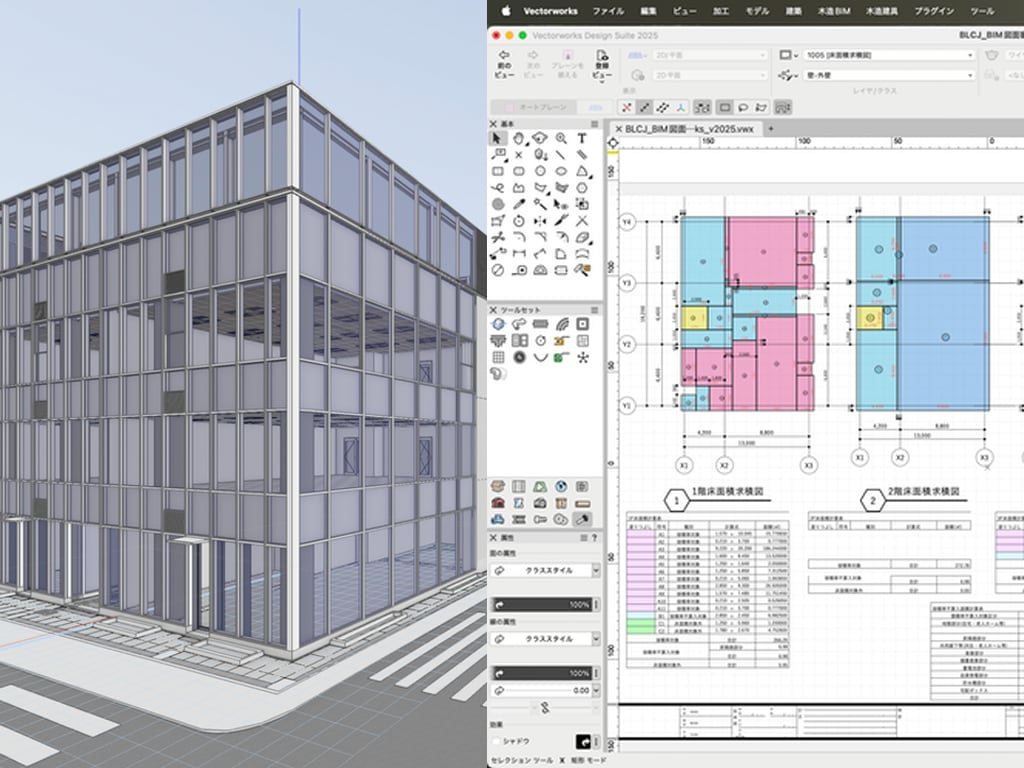The image size is (1024, 768).
Task: Click the 前のビュー button
Action: [504, 65]
